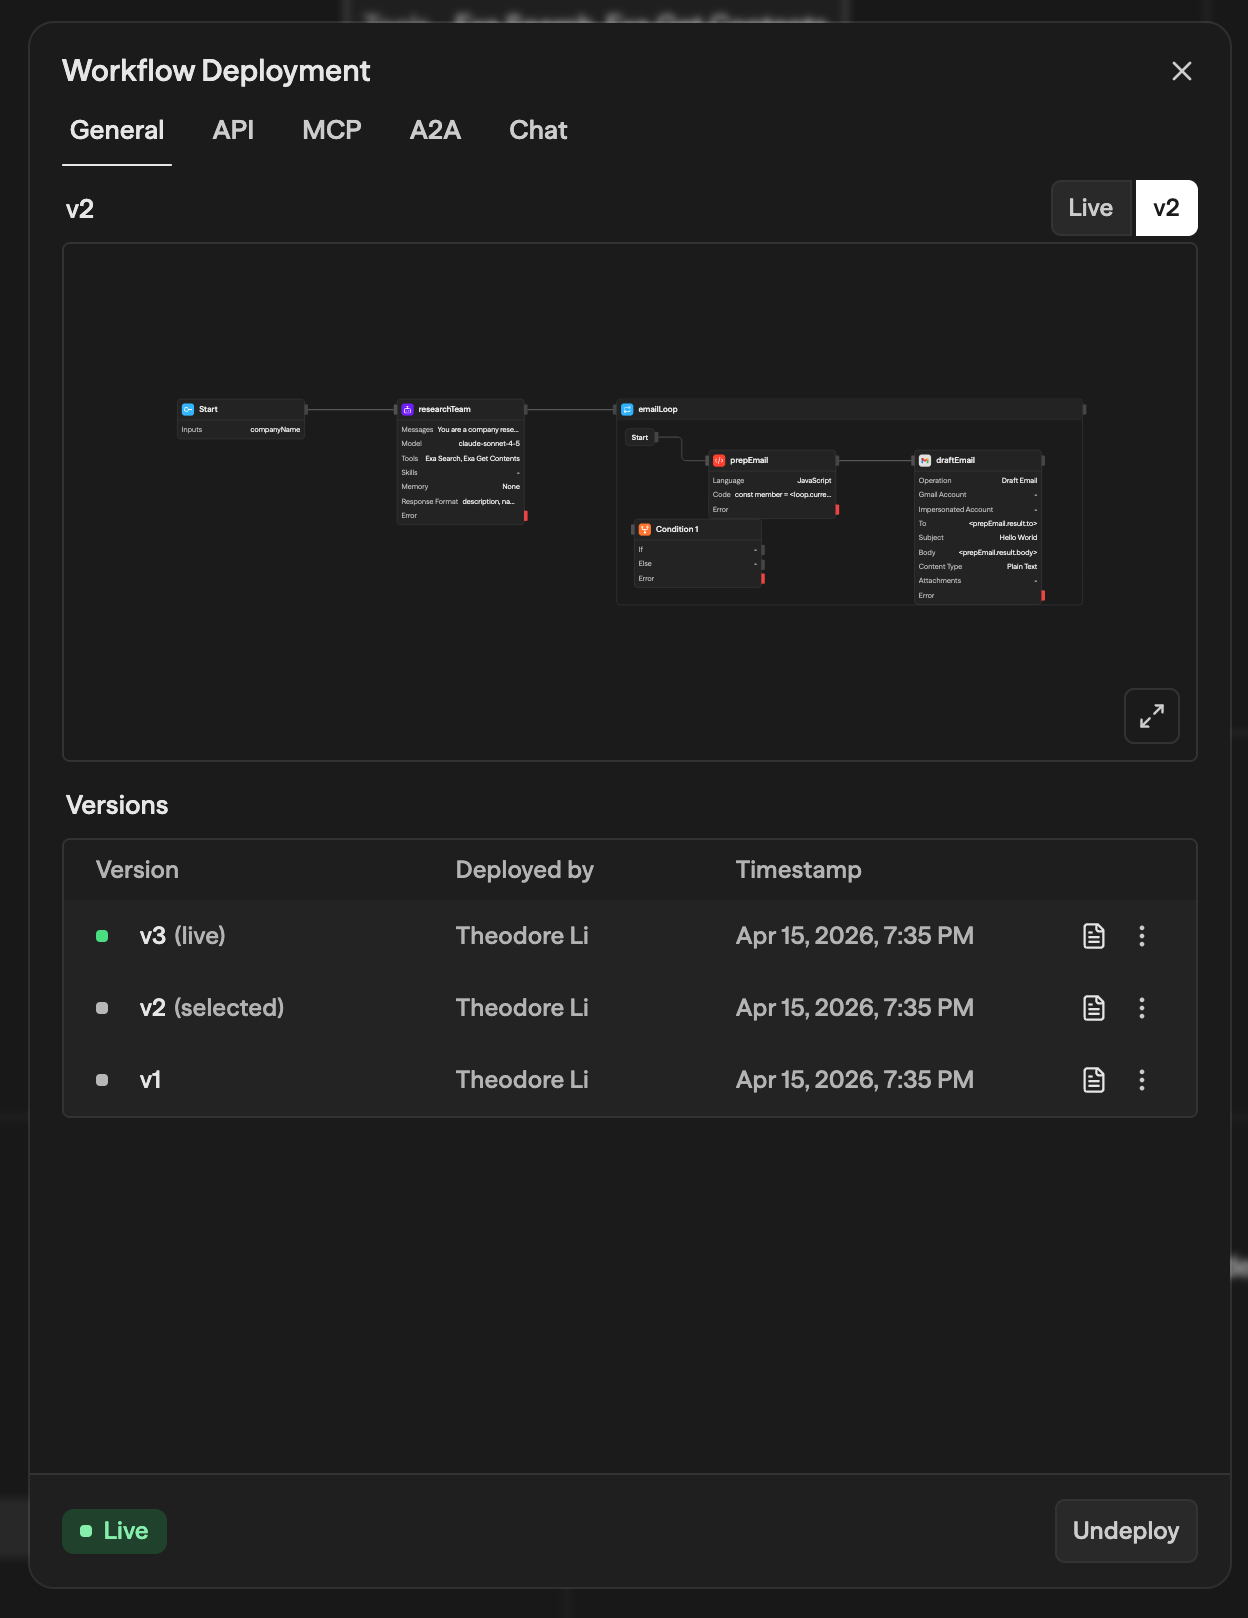This screenshot has height=1618, width=1248.
Task: Click the v1 row timestamp
Action: [x=855, y=1080]
